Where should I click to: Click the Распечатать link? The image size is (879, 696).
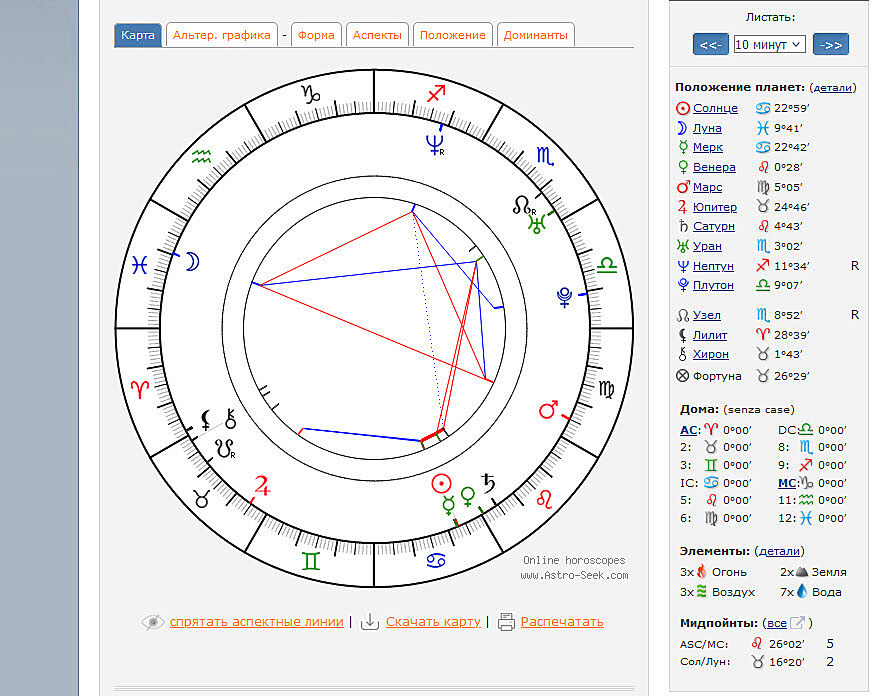pos(562,622)
